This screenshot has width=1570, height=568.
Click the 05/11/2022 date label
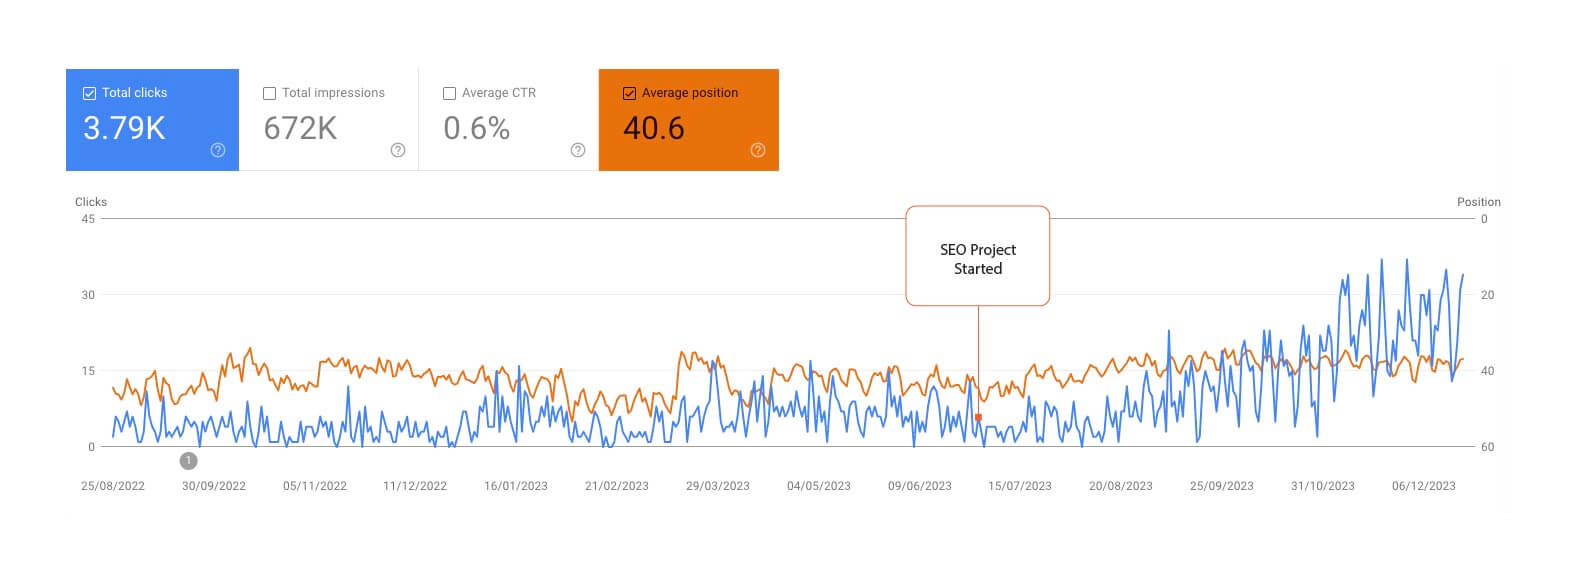pyautogui.click(x=315, y=486)
